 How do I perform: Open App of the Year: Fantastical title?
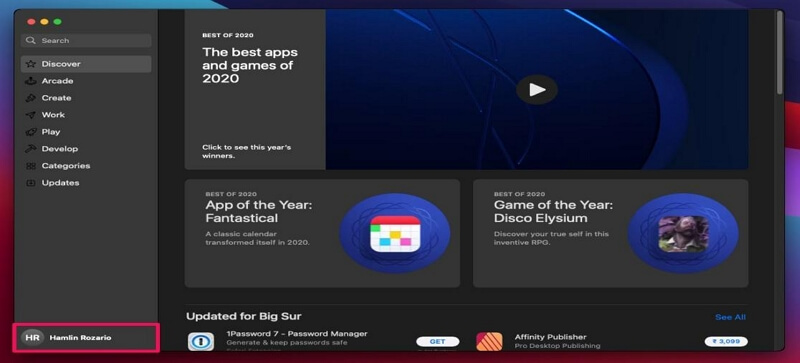[x=259, y=211]
